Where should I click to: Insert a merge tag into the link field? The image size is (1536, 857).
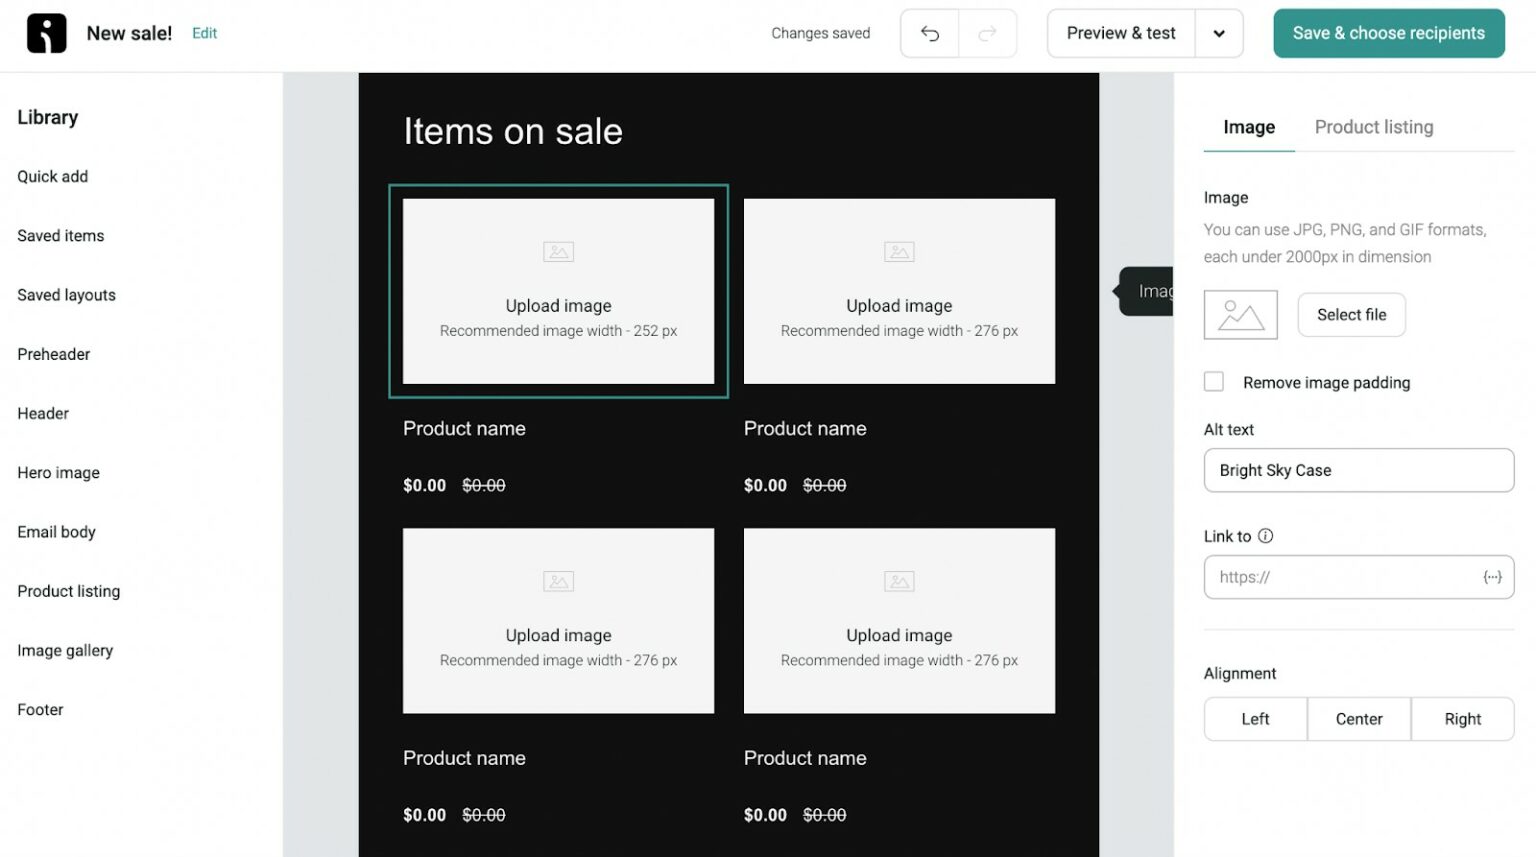coord(1492,577)
